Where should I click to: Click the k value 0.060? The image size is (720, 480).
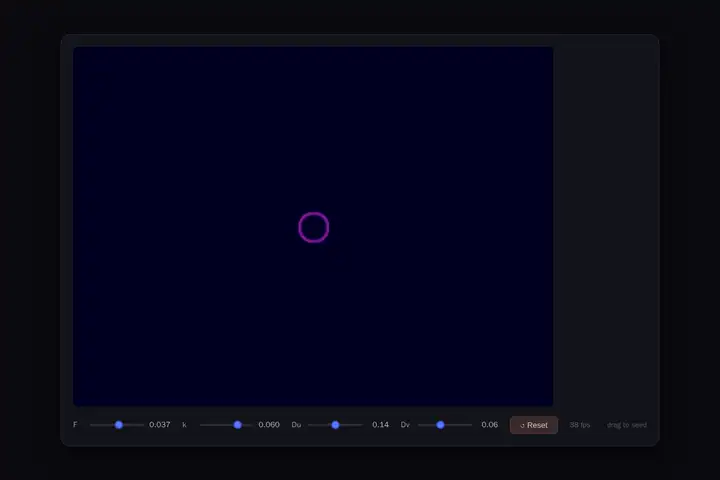(269, 425)
